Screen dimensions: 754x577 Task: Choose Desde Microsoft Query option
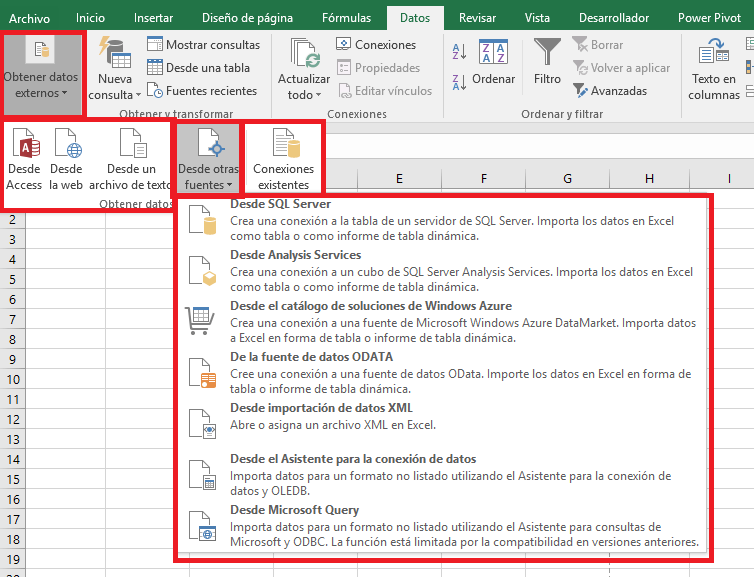coord(441,526)
